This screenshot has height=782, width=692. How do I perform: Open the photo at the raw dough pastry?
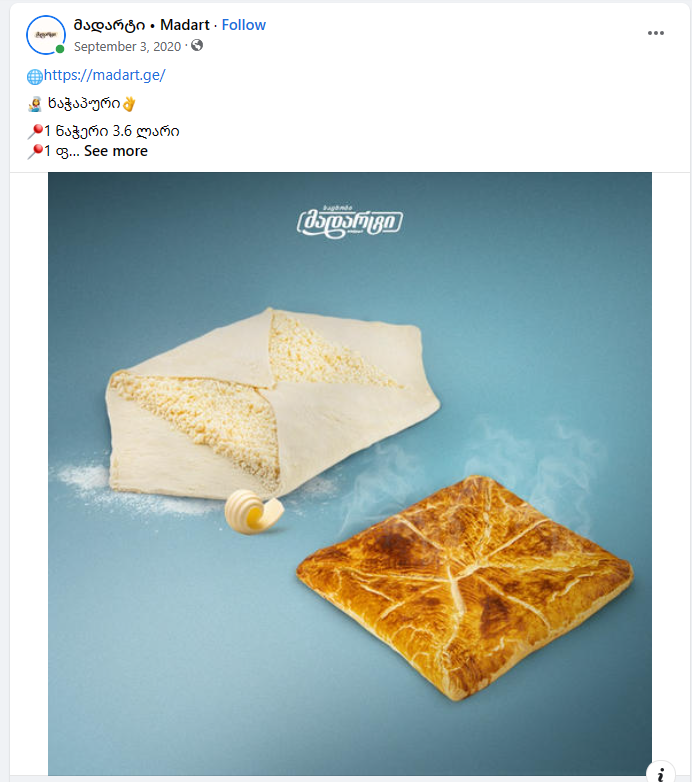(x=272, y=403)
